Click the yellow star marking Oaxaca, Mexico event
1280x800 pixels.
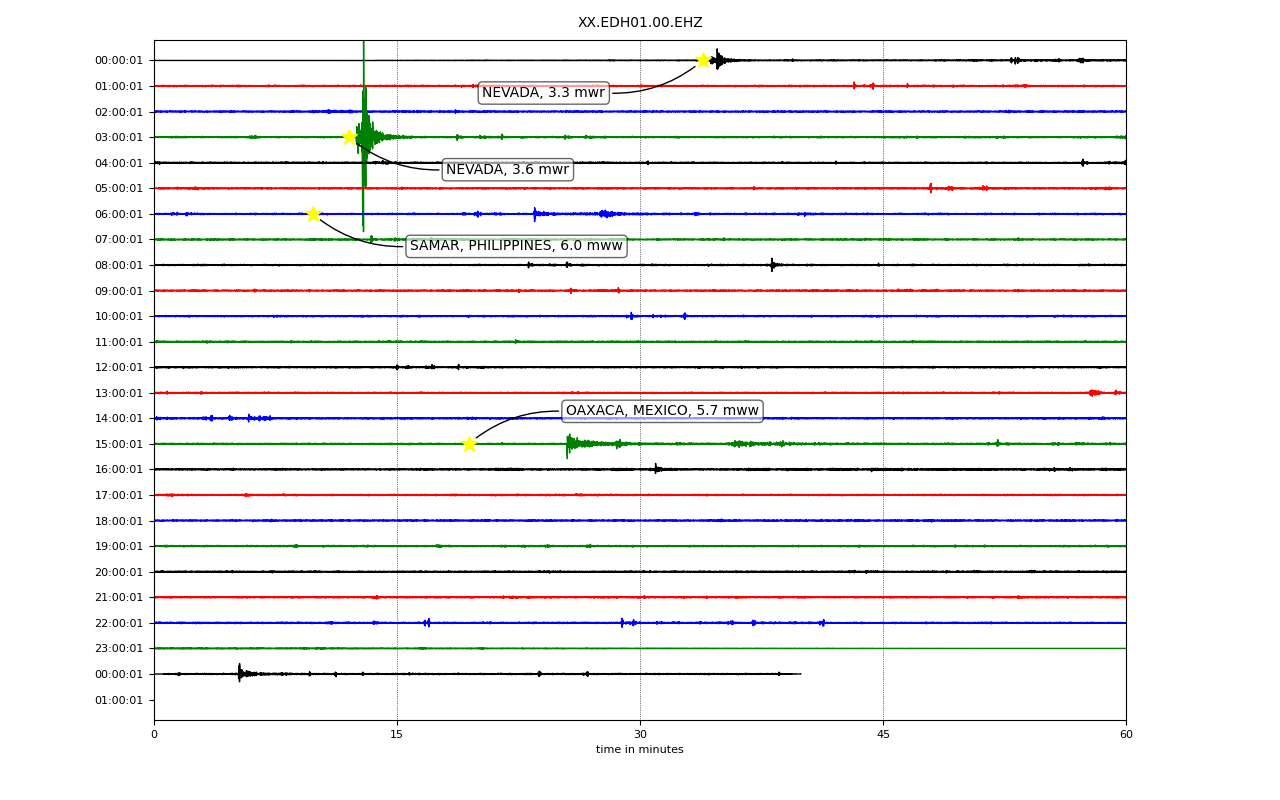[469, 444]
